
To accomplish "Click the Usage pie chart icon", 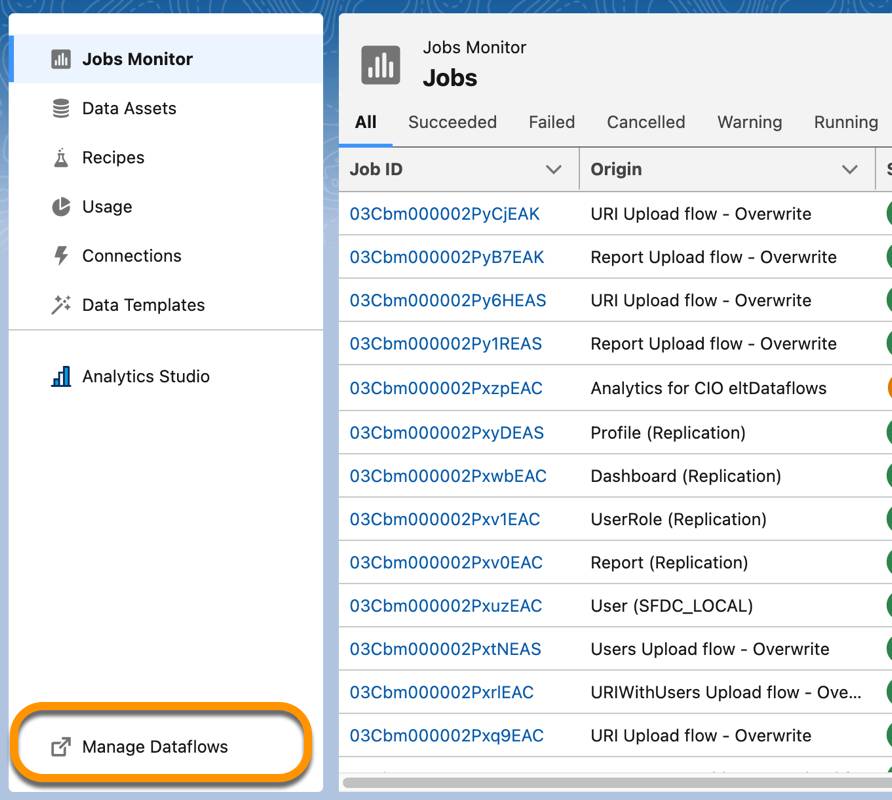I will coord(61,207).
